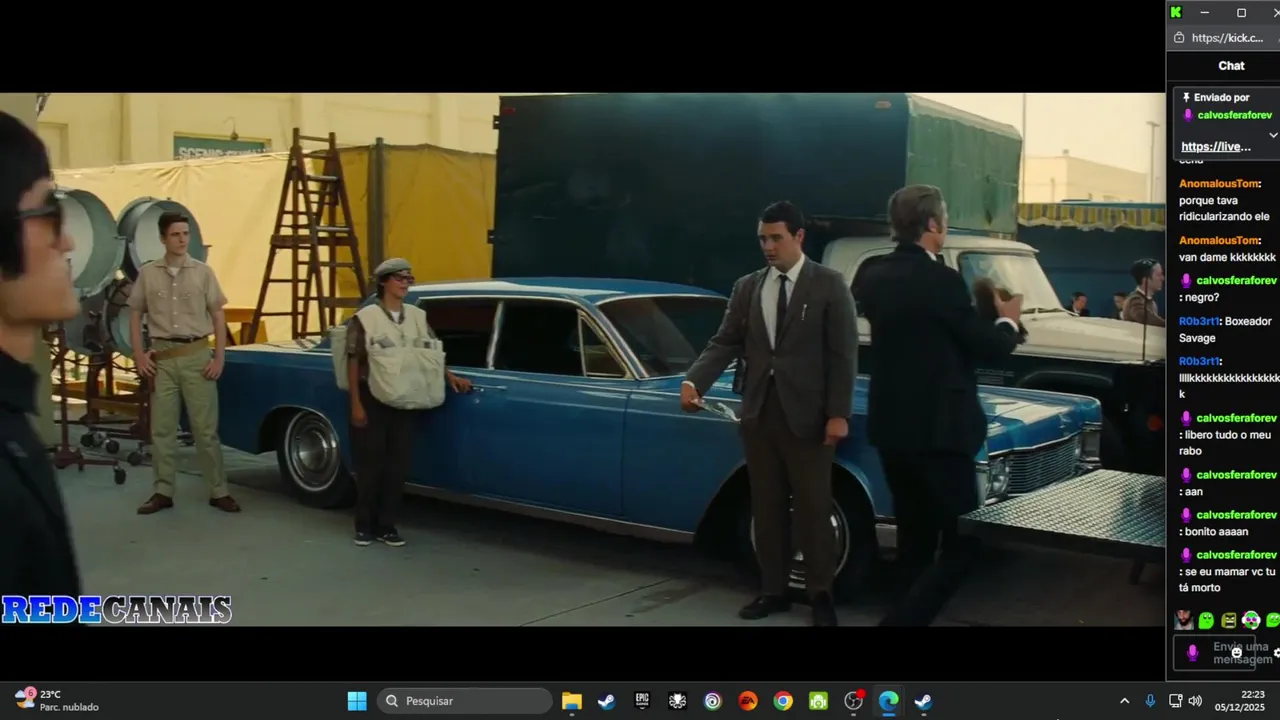This screenshot has height=720, width=1280.
Task: Click the movie video to pause playback
Action: coord(582,360)
